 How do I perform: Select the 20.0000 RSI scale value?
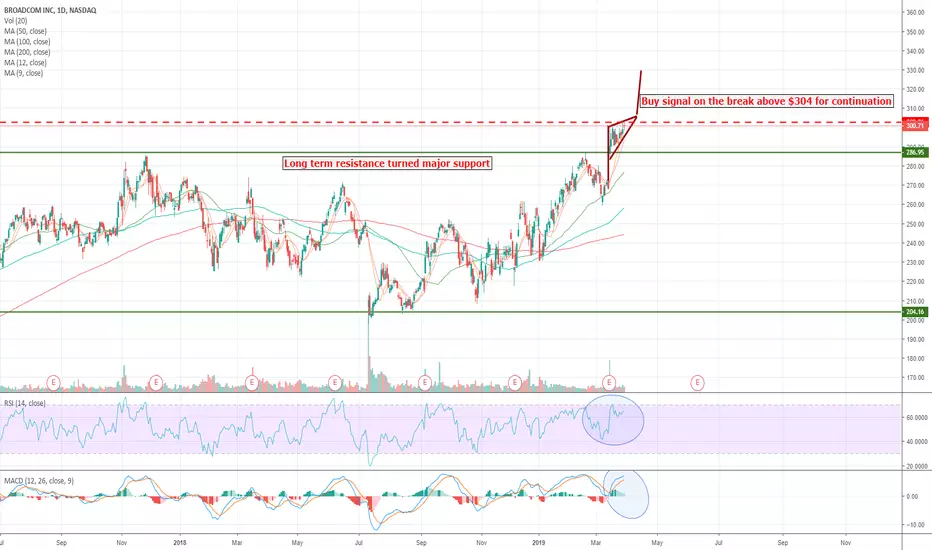pos(916,466)
